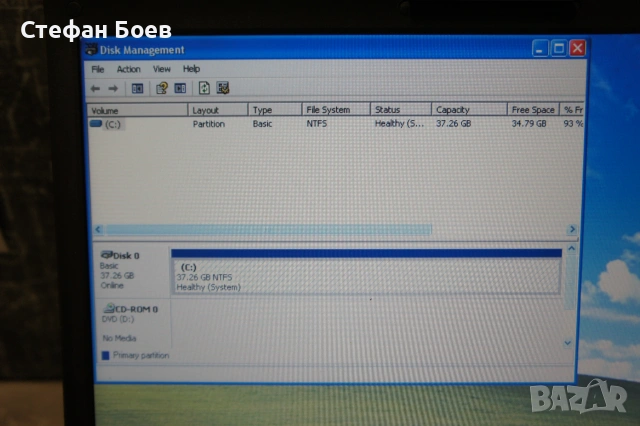
Task: Sort by the Volume column header
Action: click(x=138, y=111)
